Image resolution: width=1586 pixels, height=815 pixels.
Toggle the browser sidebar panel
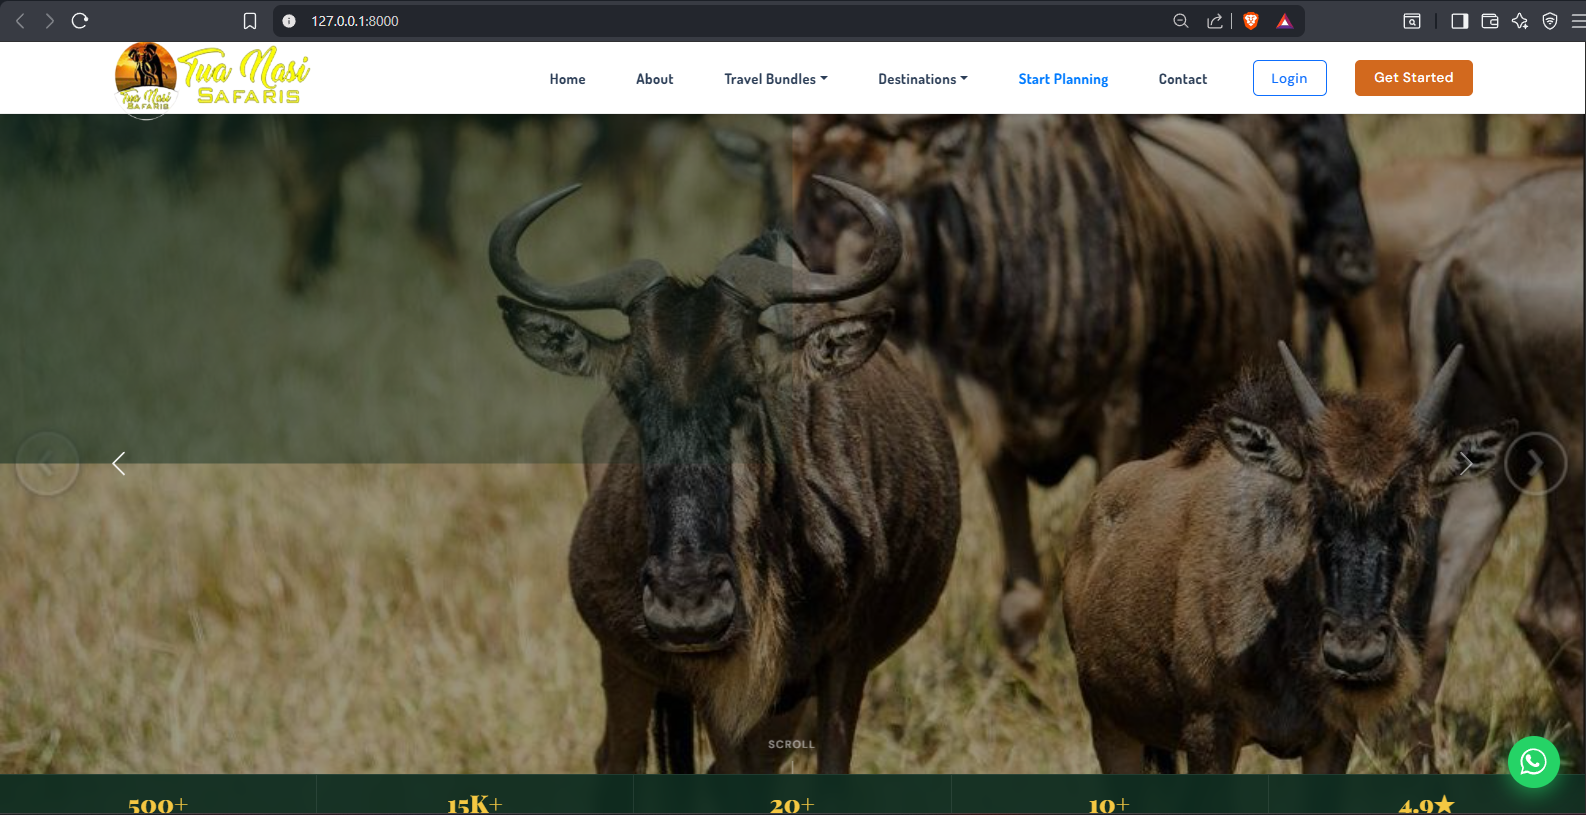click(x=1459, y=21)
